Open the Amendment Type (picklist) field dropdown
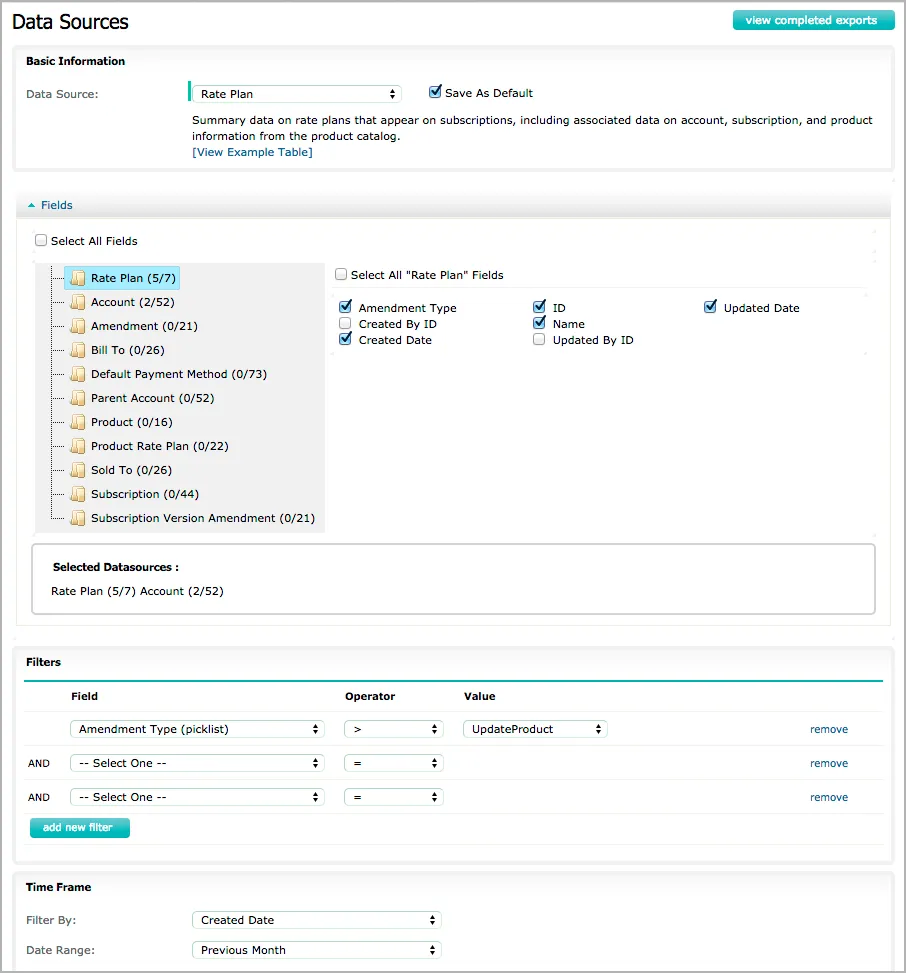 pyautogui.click(x=197, y=729)
